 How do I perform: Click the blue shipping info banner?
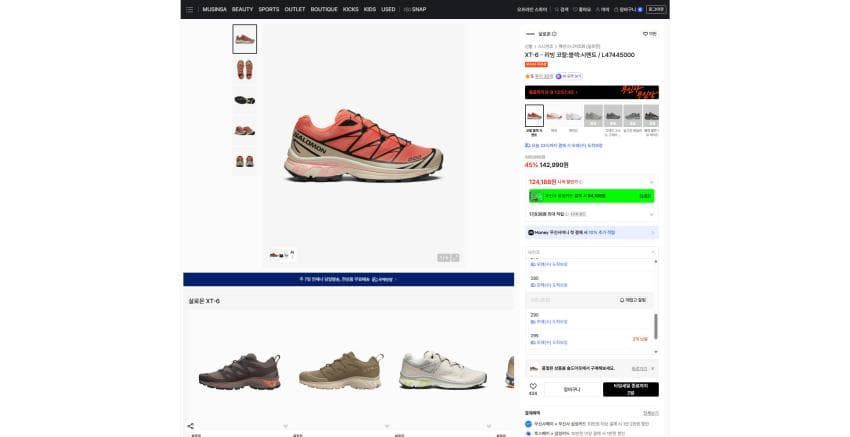[x=349, y=279]
